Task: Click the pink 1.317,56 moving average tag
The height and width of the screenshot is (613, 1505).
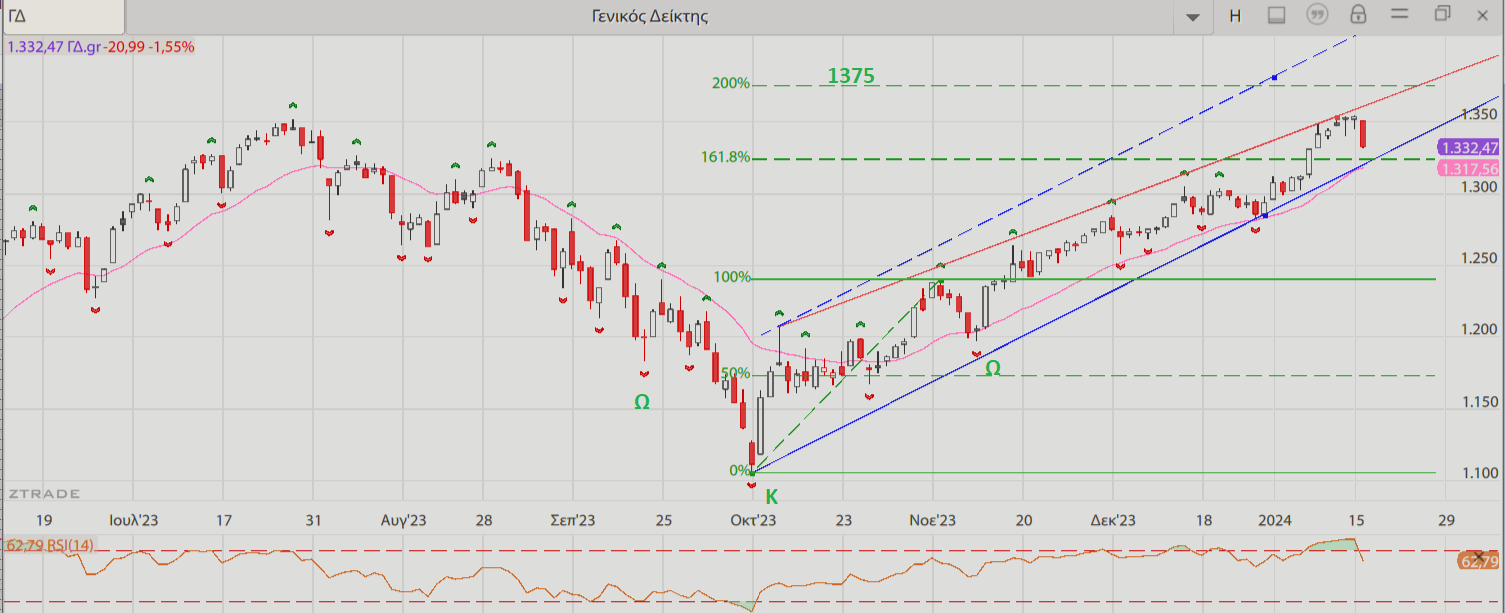Action: pyautogui.click(x=1468, y=169)
